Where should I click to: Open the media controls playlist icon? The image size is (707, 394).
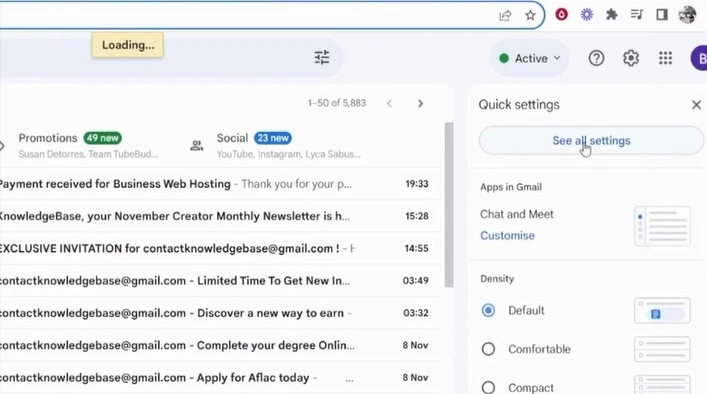coord(637,15)
